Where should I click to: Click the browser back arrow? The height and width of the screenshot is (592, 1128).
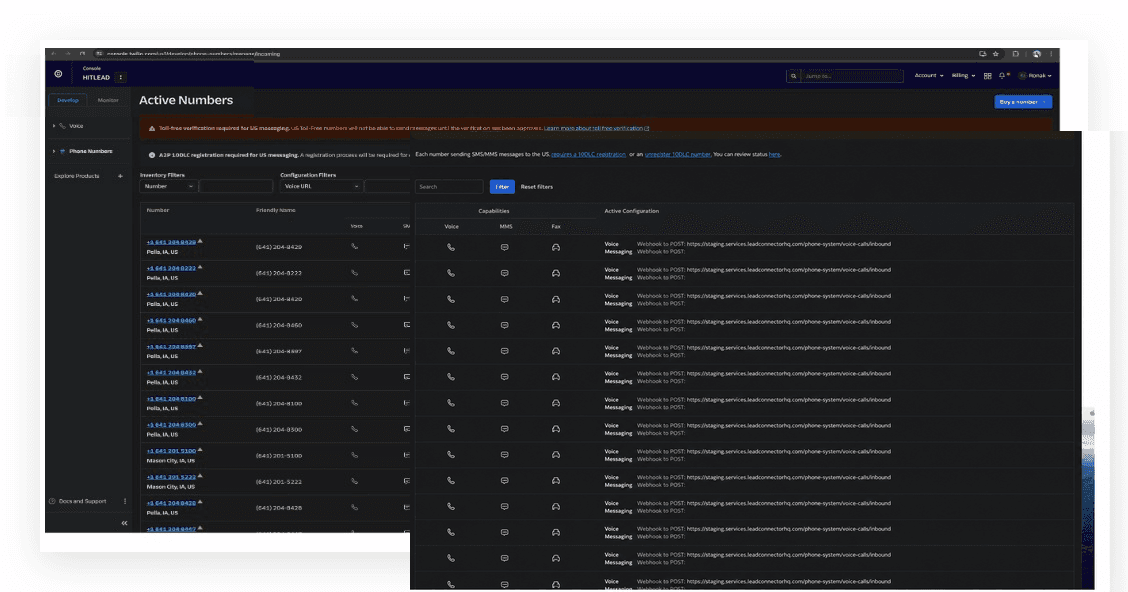click(x=53, y=54)
